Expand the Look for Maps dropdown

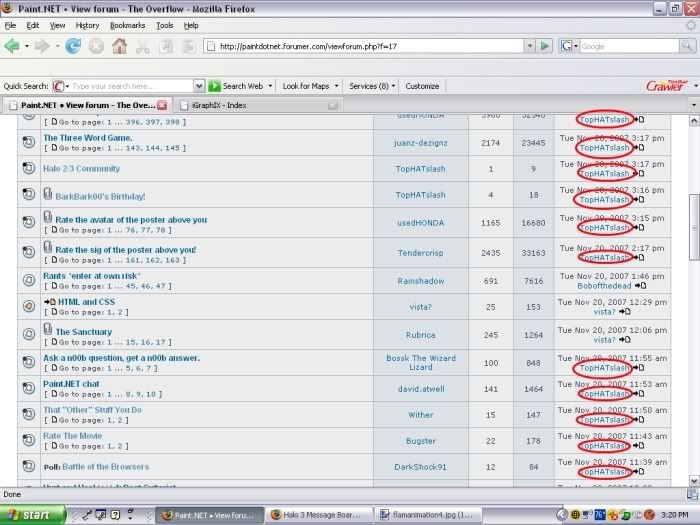(x=336, y=86)
